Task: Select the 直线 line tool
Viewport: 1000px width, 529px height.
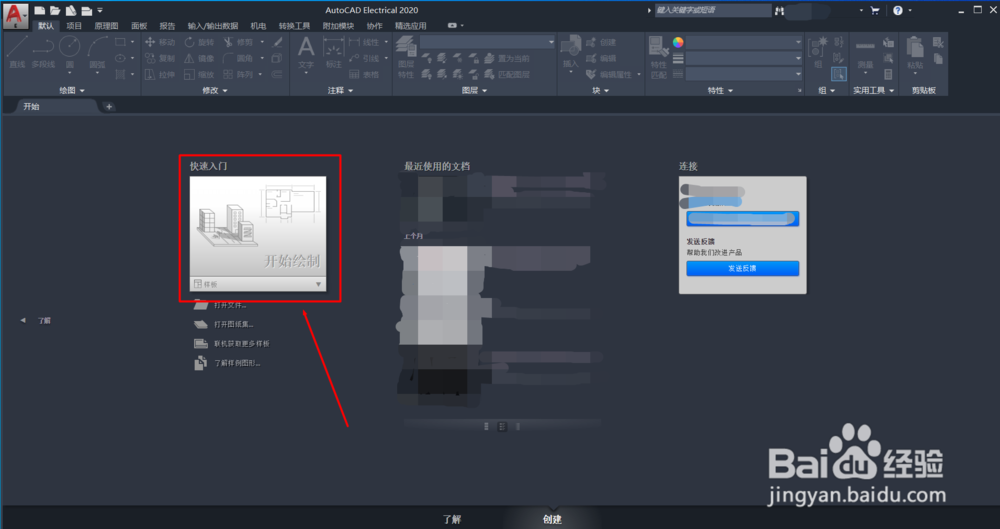Action: (17, 52)
